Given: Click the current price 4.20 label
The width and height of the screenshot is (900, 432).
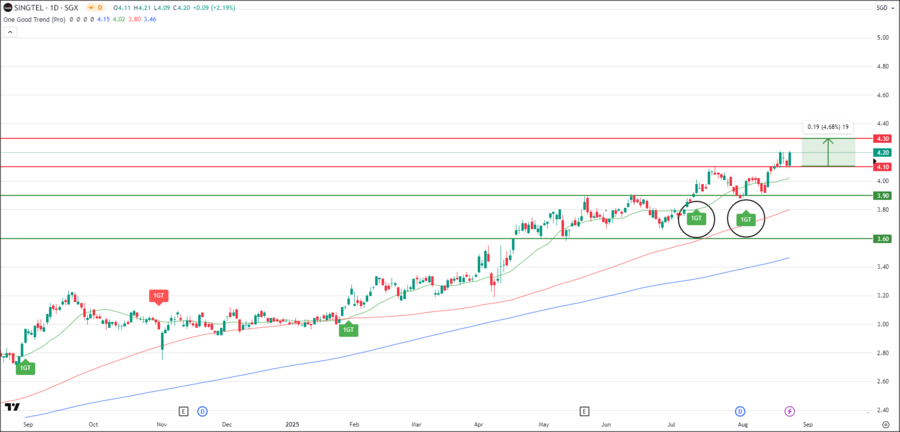Looking at the screenshot, I should pyautogui.click(x=882, y=153).
